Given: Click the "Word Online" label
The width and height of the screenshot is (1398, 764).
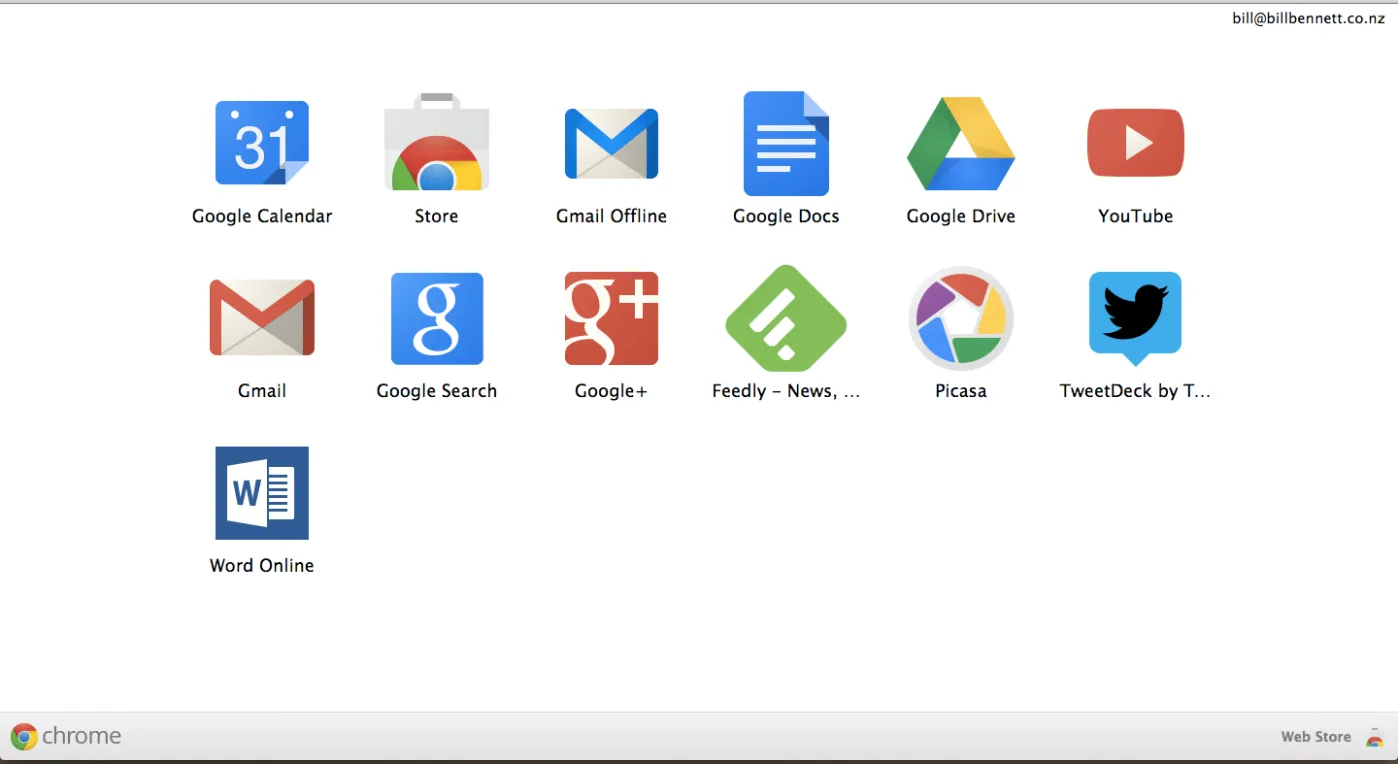Looking at the screenshot, I should pyautogui.click(x=262, y=566).
